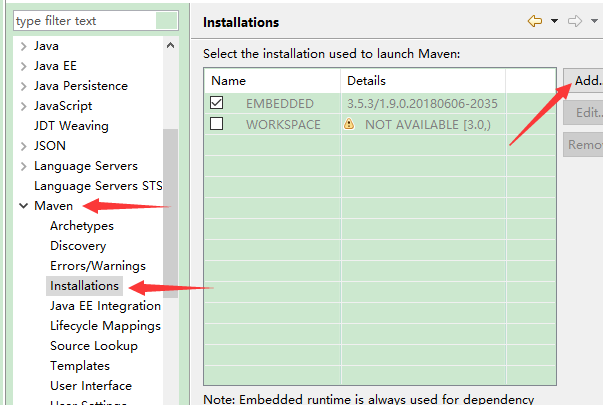Screen dimensions: 603x405
Task: Click the Details column header
Action: pyautogui.click(x=423, y=81)
